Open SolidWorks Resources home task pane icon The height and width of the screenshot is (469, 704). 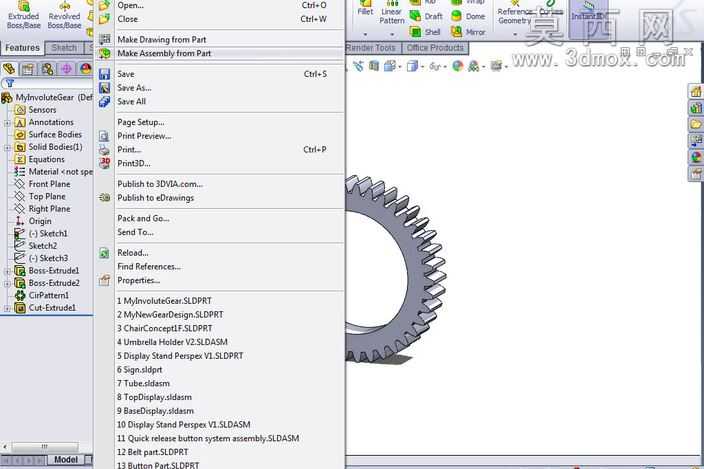coord(696,92)
